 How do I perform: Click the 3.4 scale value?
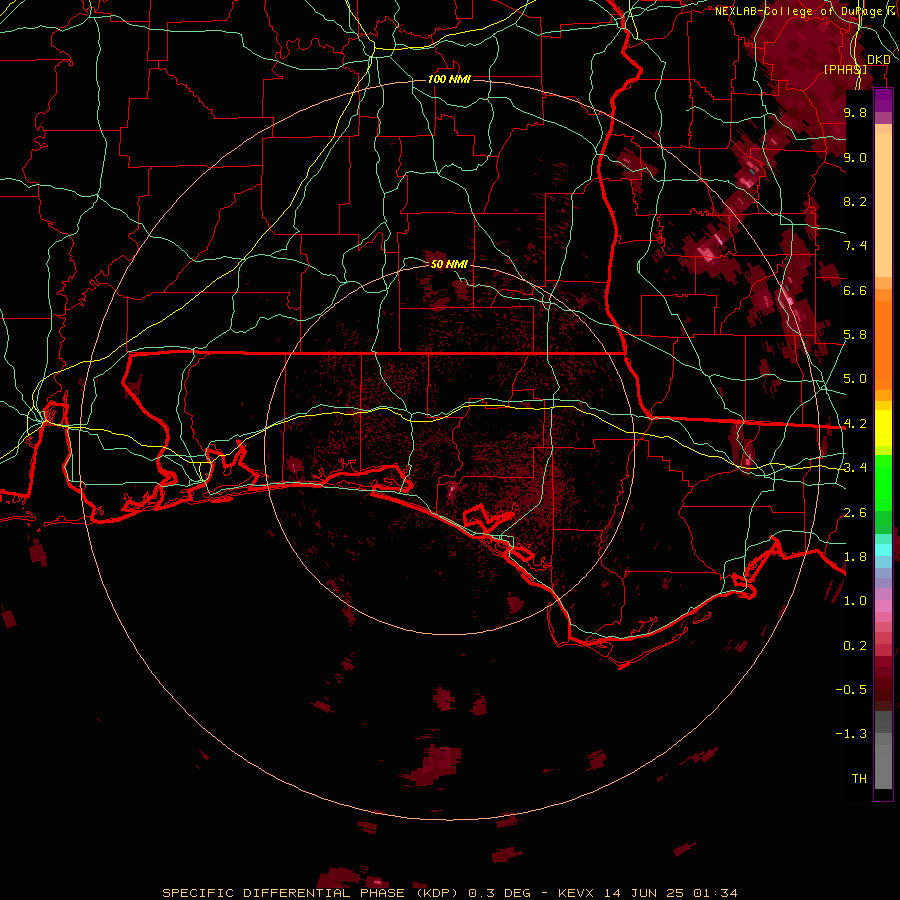pyautogui.click(x=855, y=468)
